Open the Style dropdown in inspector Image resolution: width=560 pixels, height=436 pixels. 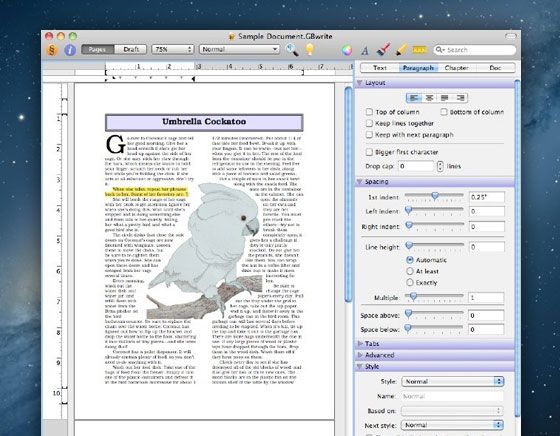[452, 381]
